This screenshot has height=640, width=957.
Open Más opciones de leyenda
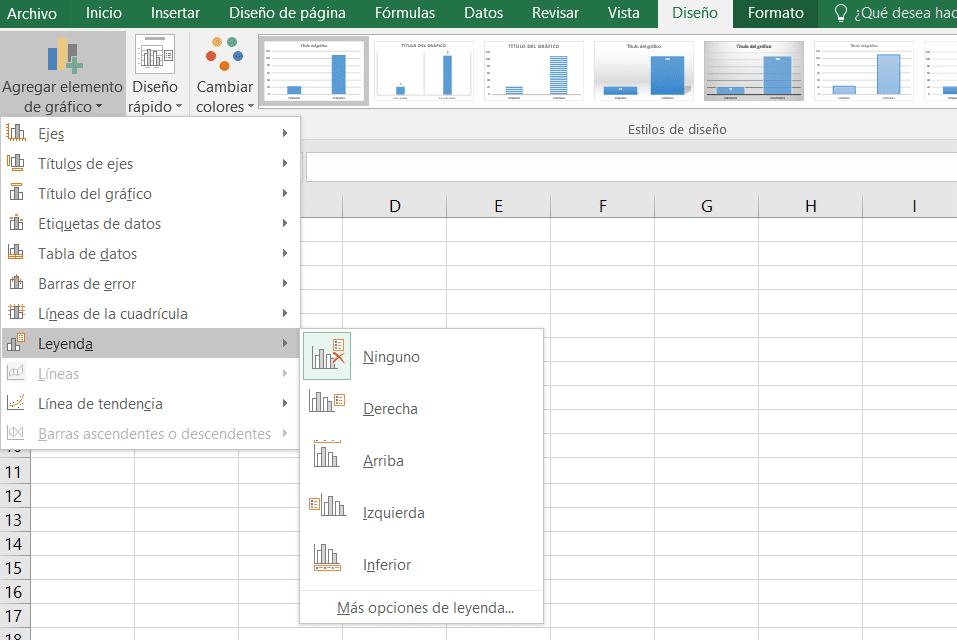click(425, 608)
